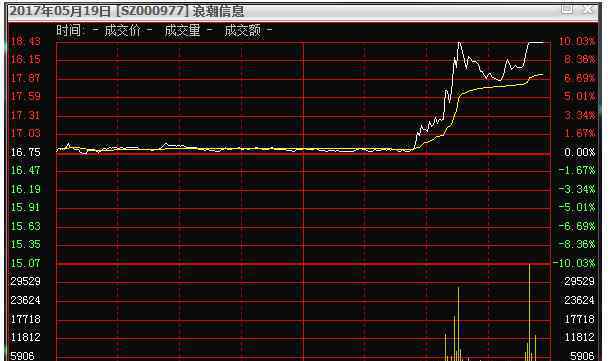The height and width of the screenshot is (361, 609).
Task: Click the flat limit-up segment of the white line
Action: (536, 42)
